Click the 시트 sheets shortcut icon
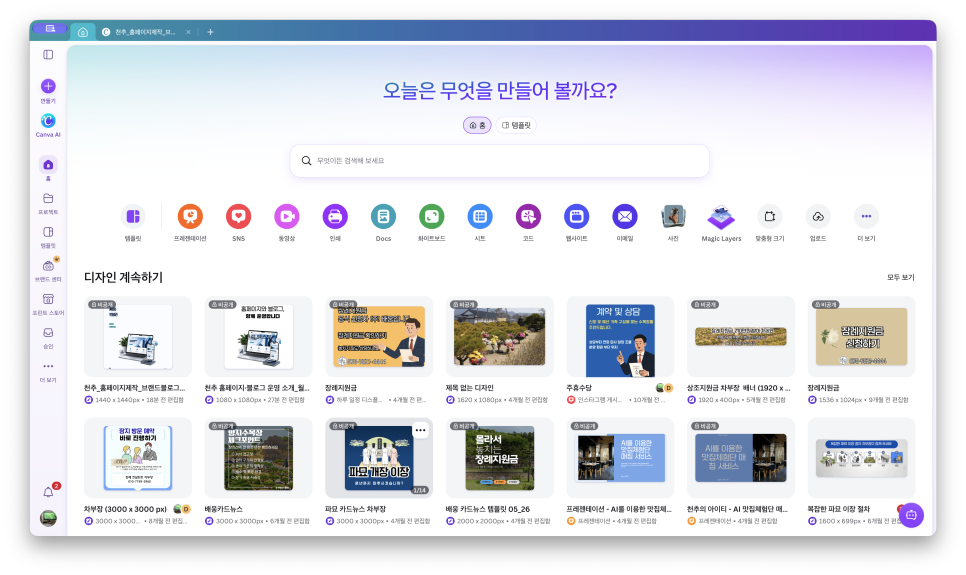The height and width of the screenshot is (575, 966). [x=479, y=216]
